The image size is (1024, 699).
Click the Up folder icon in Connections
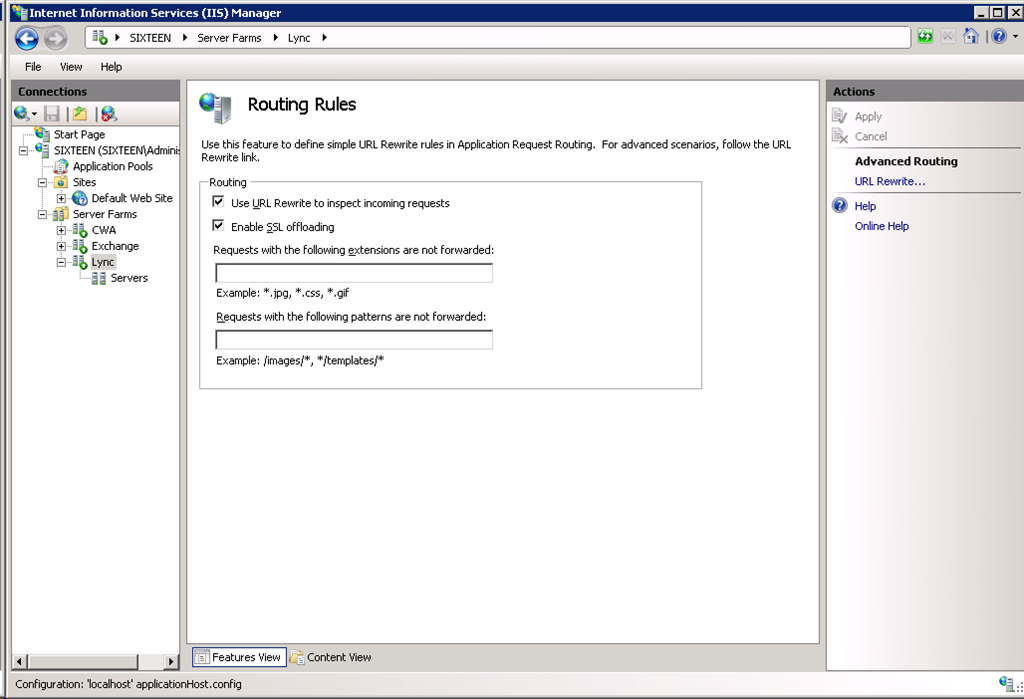[x=80, y=114]
